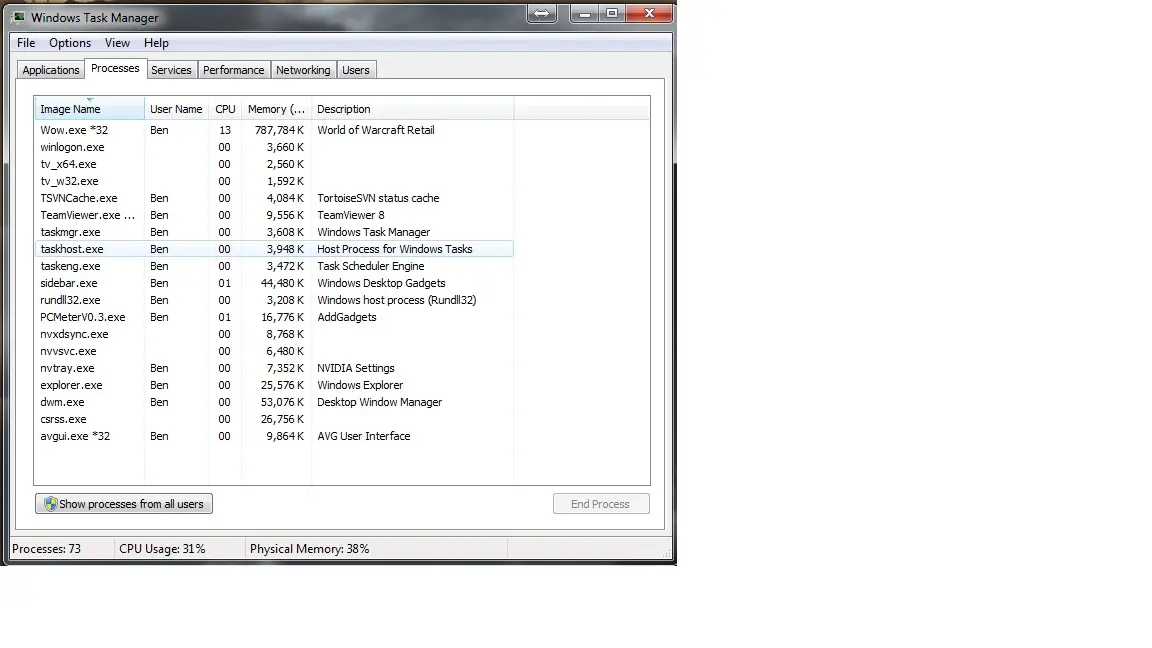
Task: Sort by the Memory column header
Action: (276, 109)
